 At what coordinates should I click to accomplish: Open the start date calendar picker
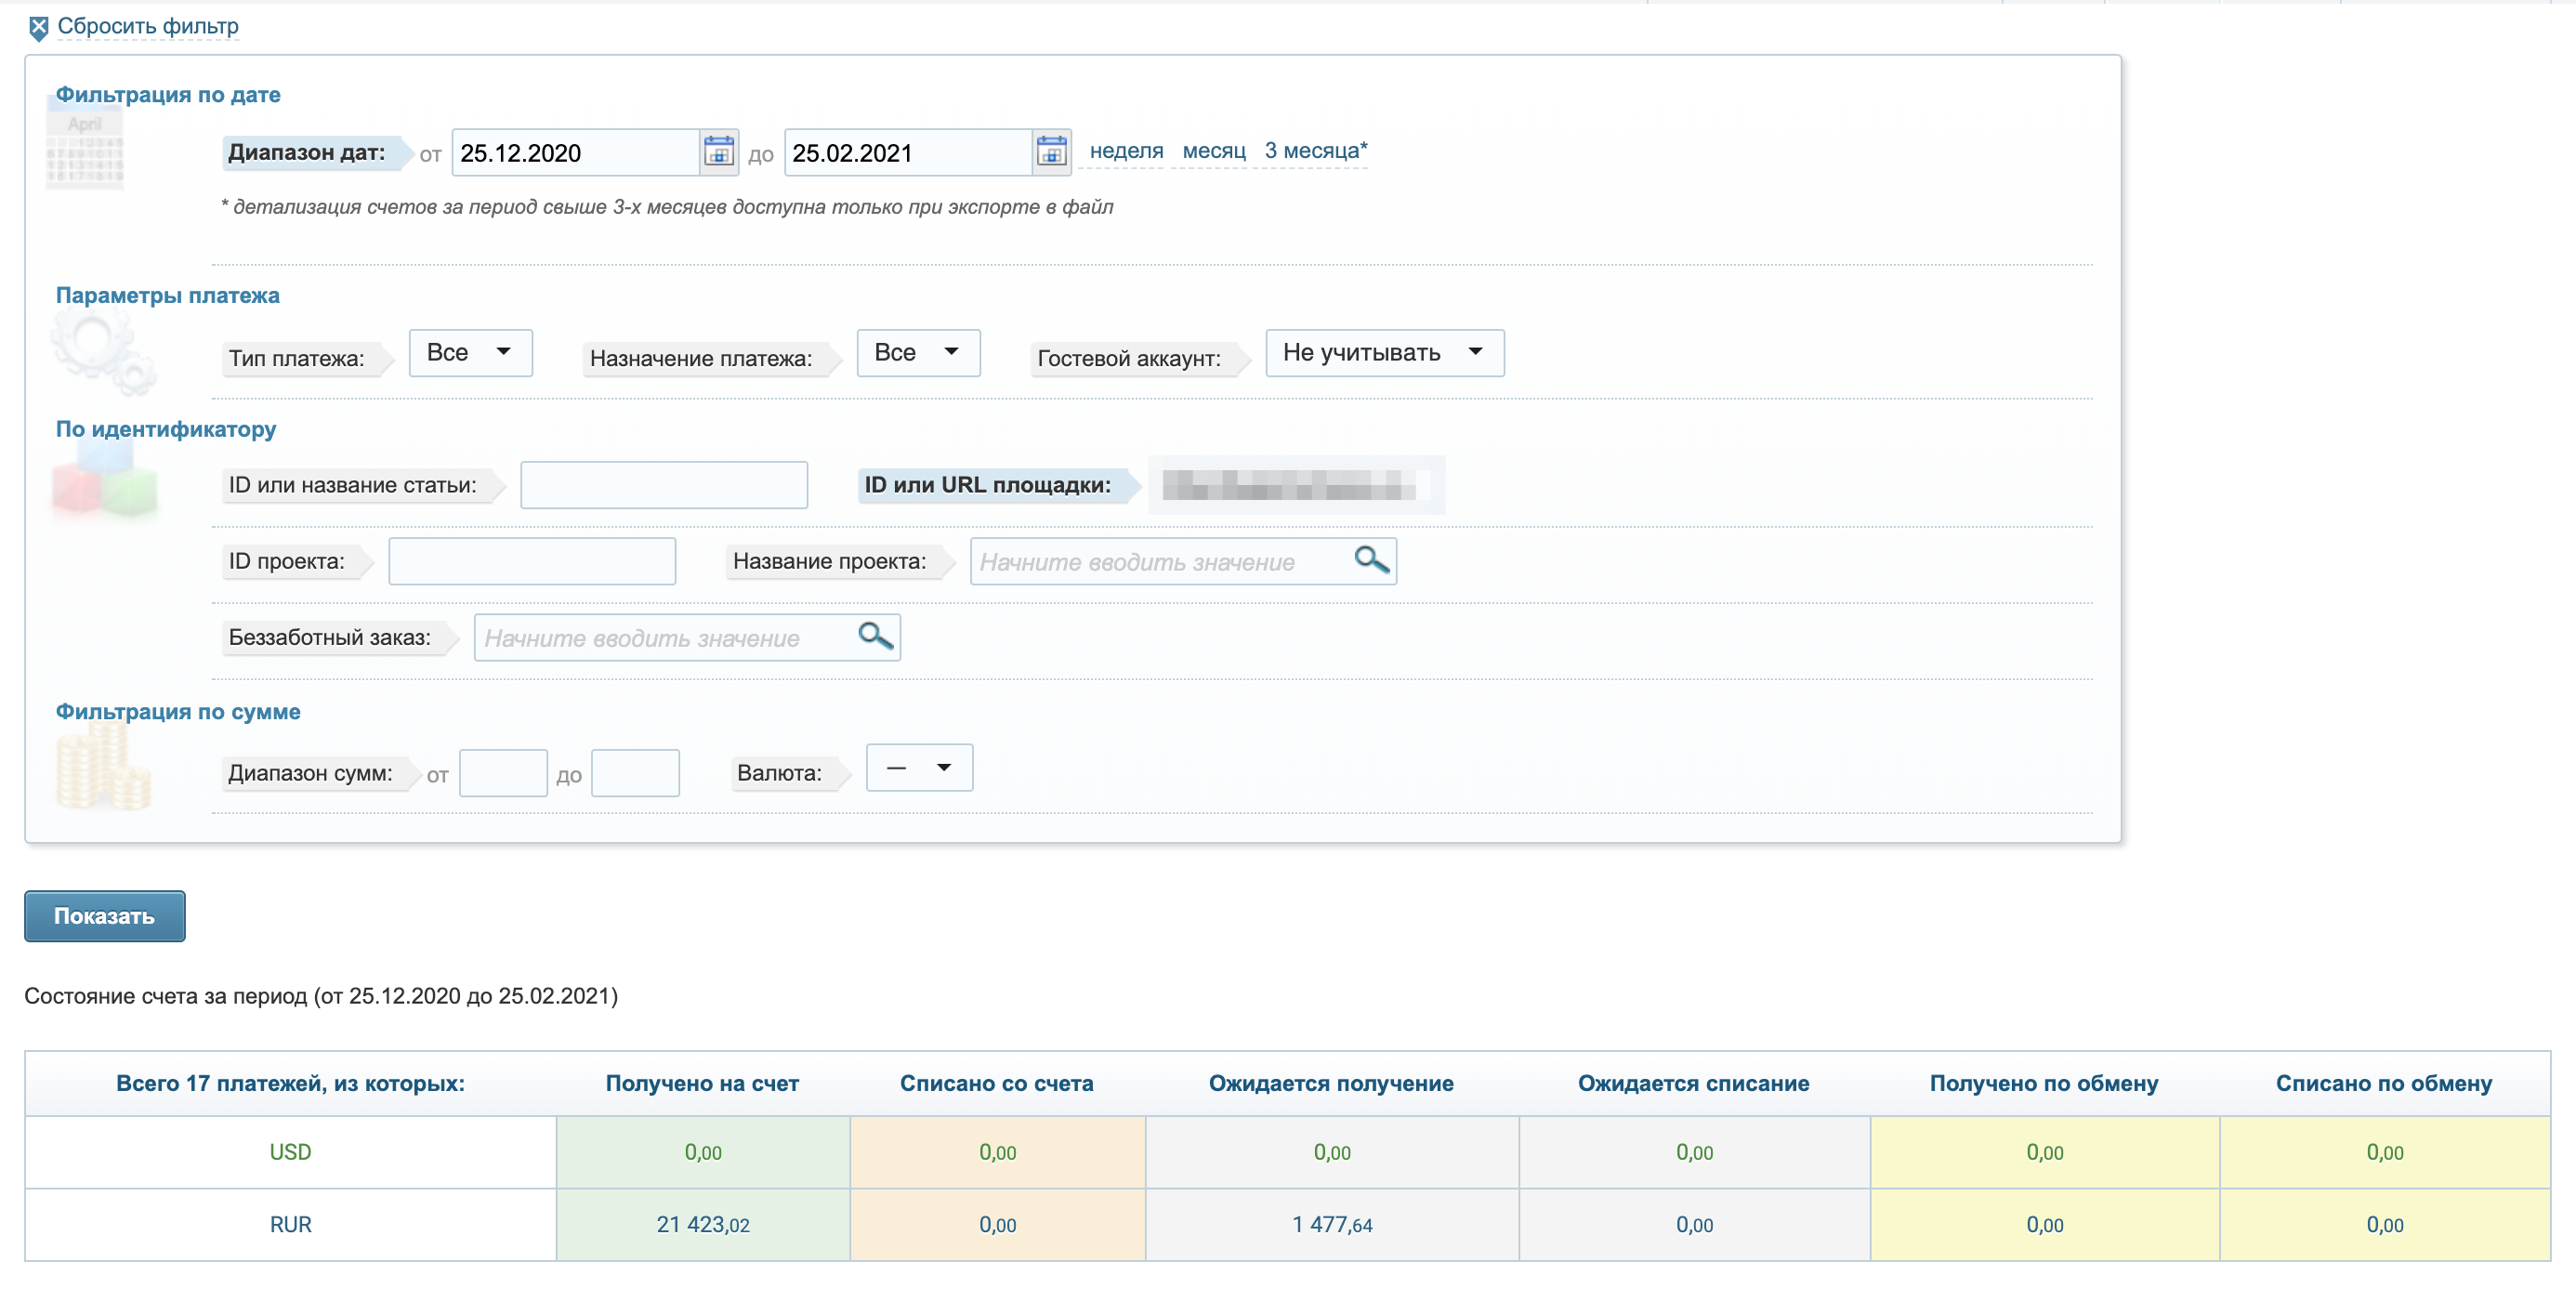coord(718,152)
